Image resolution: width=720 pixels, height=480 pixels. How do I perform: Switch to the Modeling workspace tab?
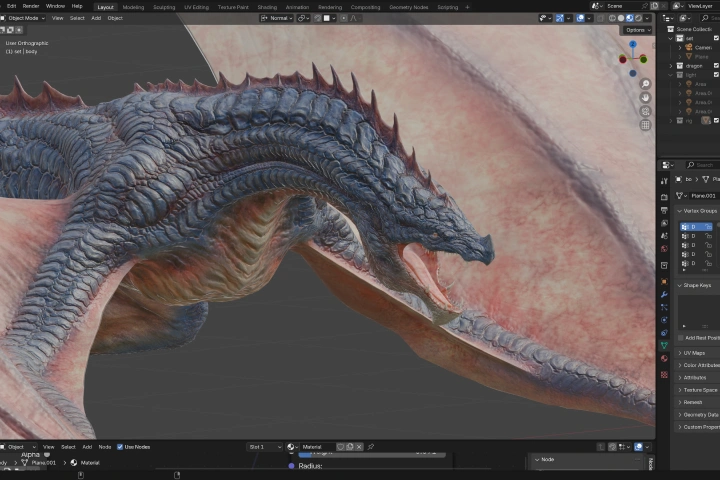pyautogui.click(x=133, y=7)
